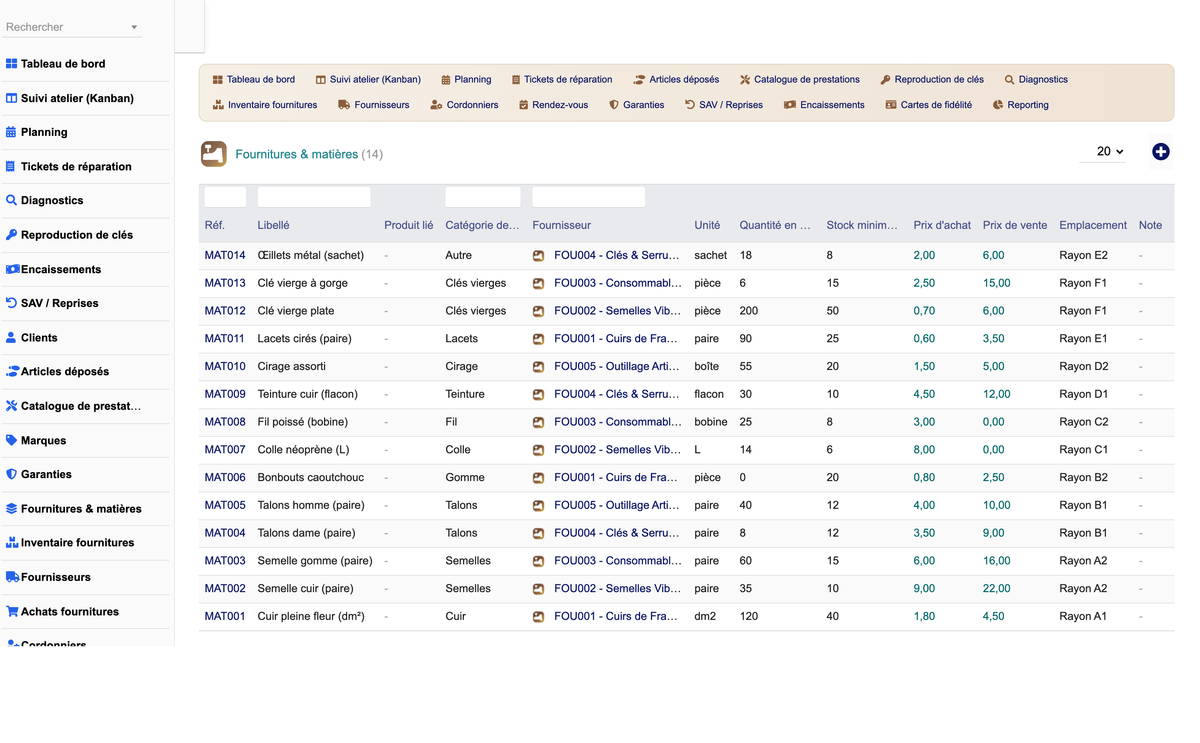Open Garanties in top navigation bar
Viewport: 1200px width, 743px height.
[x=637, y=105]
